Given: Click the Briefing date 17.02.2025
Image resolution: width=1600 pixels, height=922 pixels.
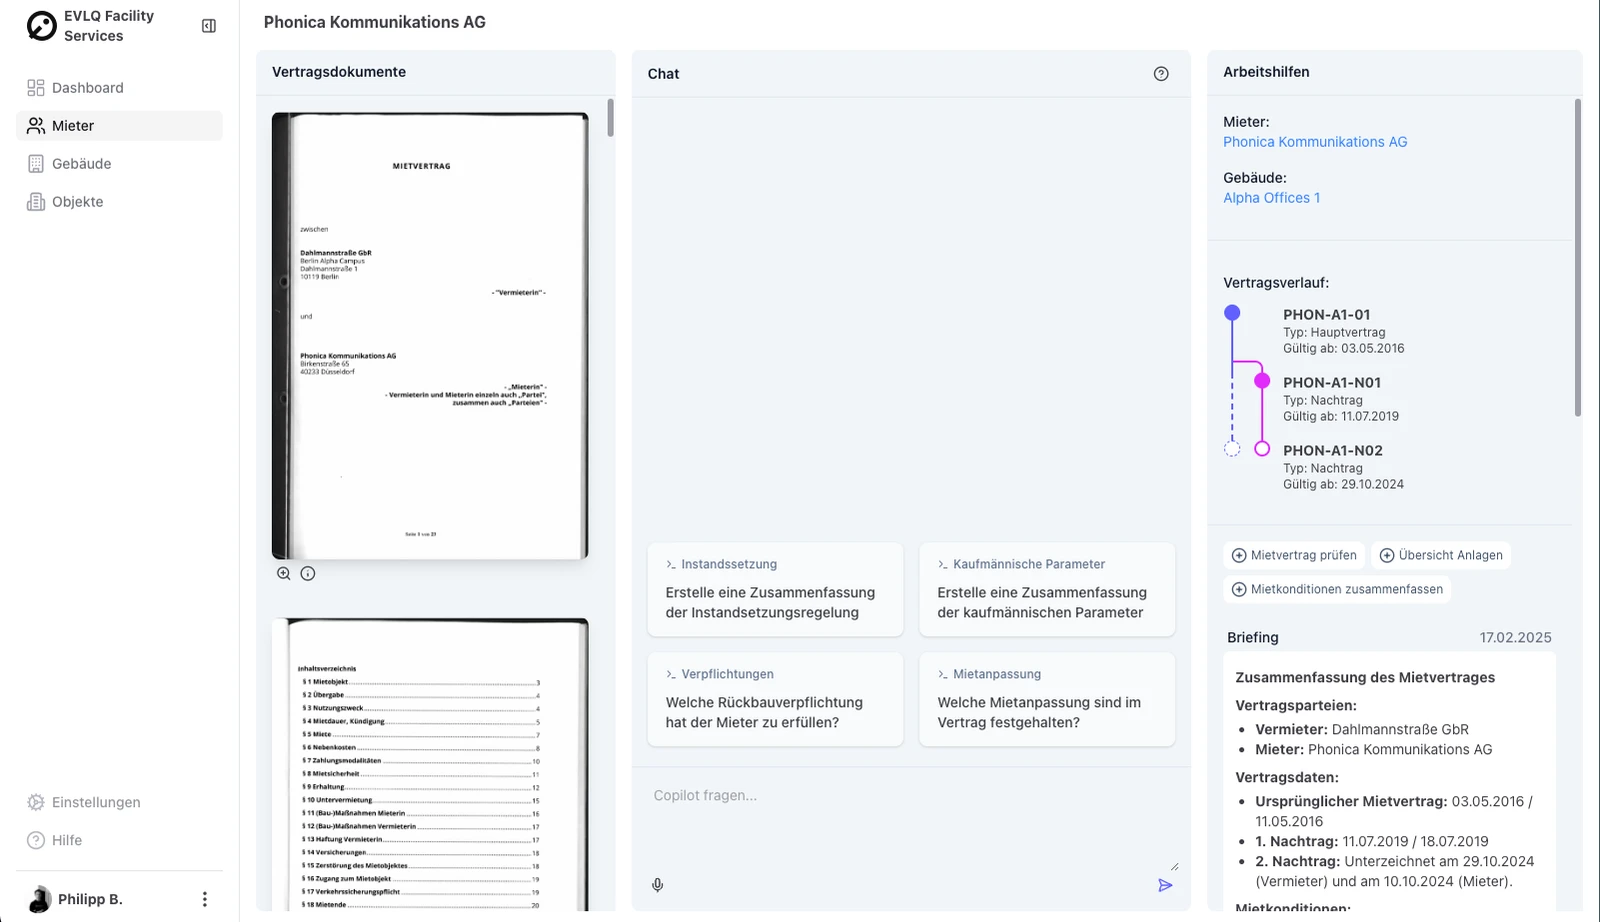Looking at the screenshot, I should pos(1516,637).
